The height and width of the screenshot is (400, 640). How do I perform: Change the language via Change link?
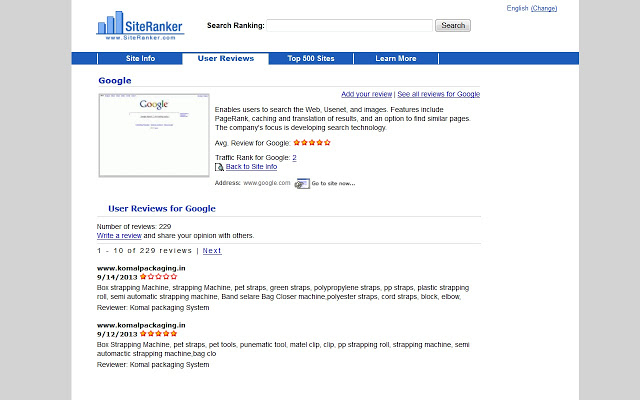[544, 8]
